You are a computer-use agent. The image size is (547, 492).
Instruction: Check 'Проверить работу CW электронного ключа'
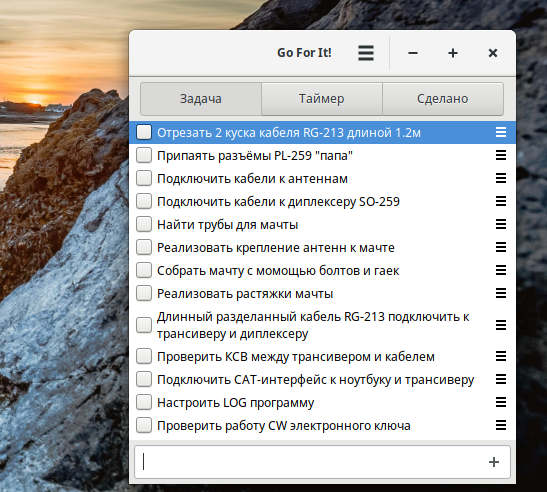coord(144,425)
